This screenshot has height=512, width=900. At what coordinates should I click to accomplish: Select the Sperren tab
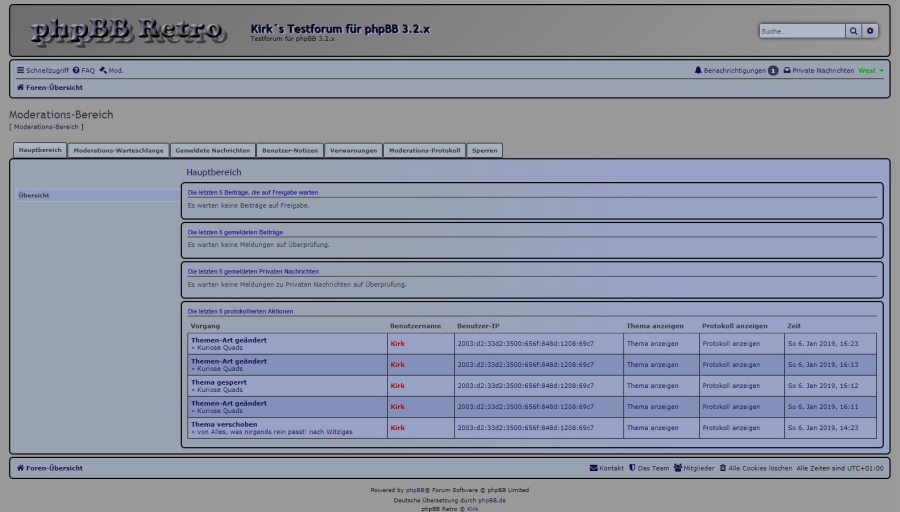pyautogui.click(x=484, y=150)
